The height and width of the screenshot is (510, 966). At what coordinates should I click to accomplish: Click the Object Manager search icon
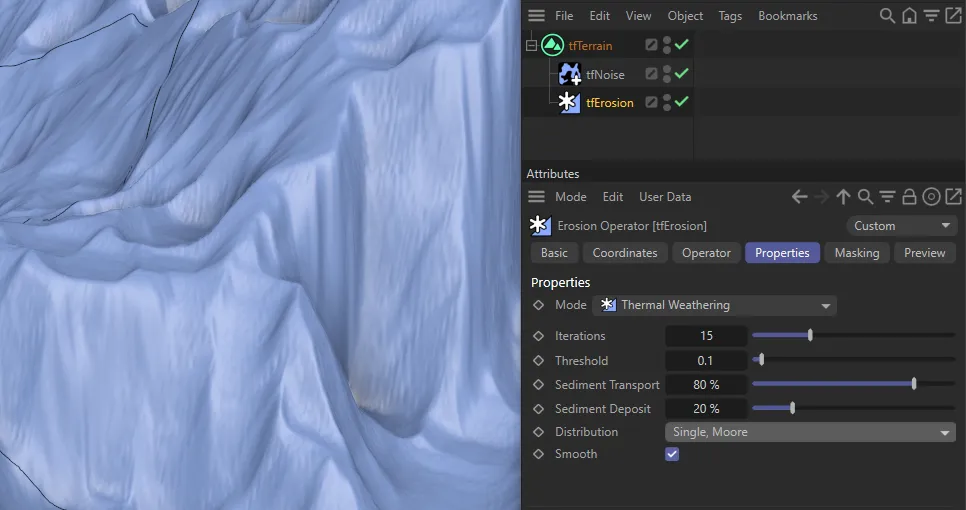click(x=887, y=15)
